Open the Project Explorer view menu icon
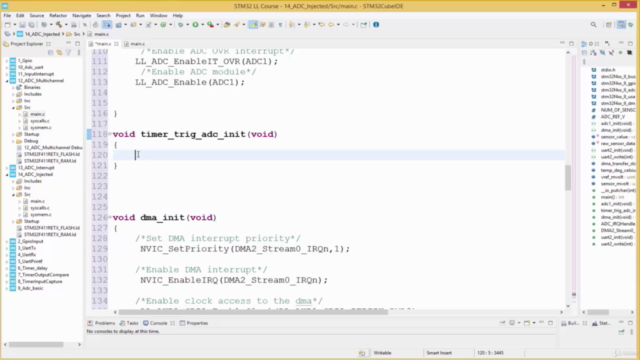The image size is (640, 360). tap(78, 52)
